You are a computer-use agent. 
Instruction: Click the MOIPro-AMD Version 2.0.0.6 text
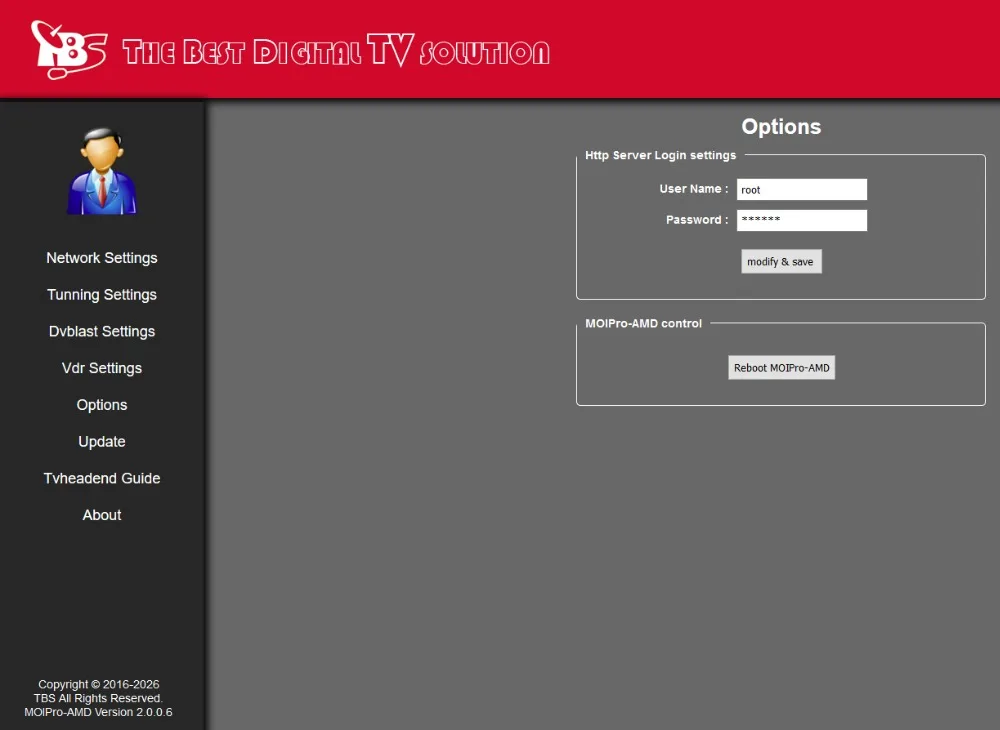click(x=98, y=712)
